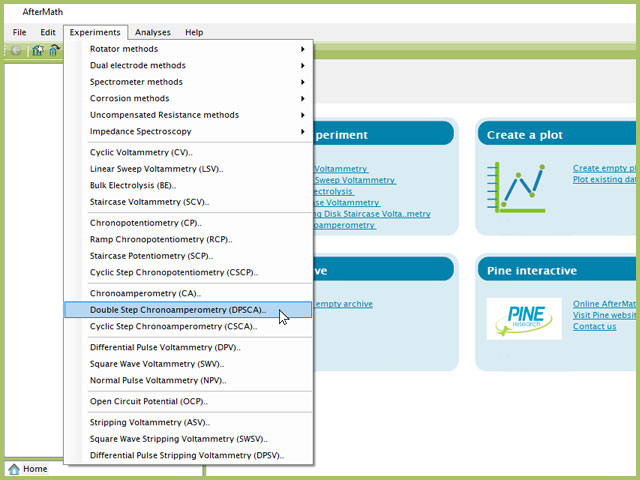Click the Create empty plot link
This screenshot has width=640, height=480.
(x=604, y=168)
